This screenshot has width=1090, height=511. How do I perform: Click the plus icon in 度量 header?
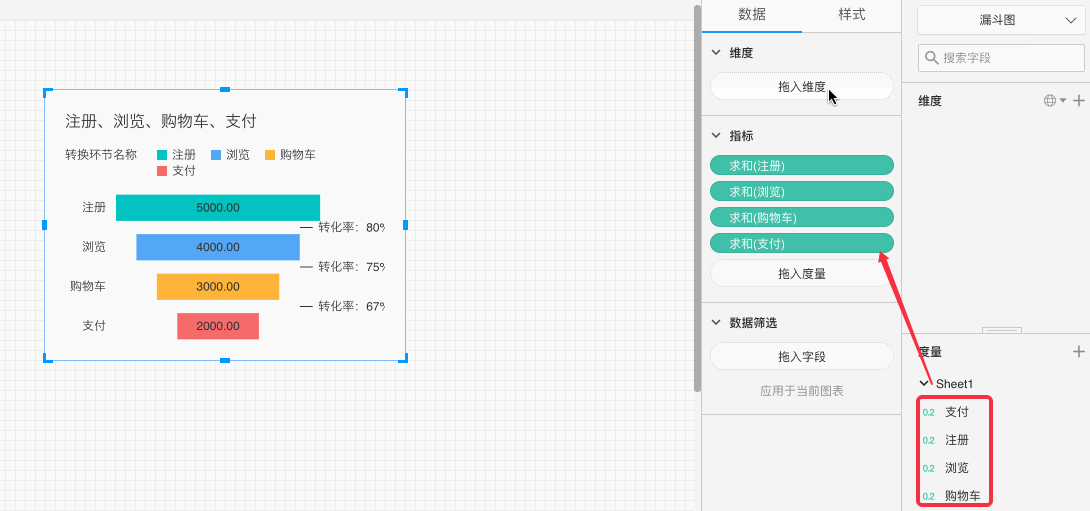(x=1078, y=352)
